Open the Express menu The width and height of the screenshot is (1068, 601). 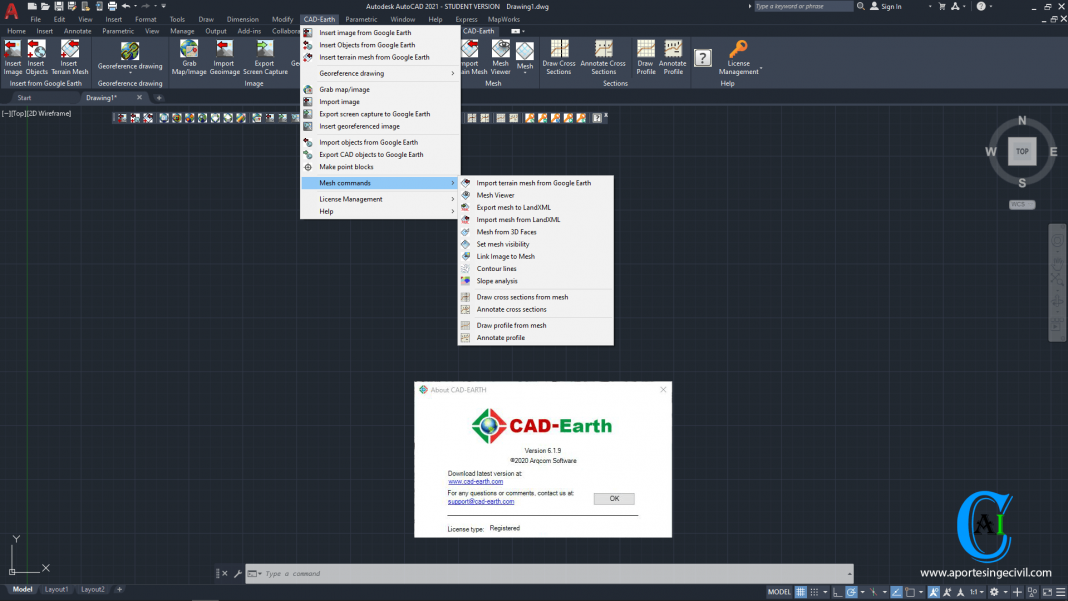466,18
